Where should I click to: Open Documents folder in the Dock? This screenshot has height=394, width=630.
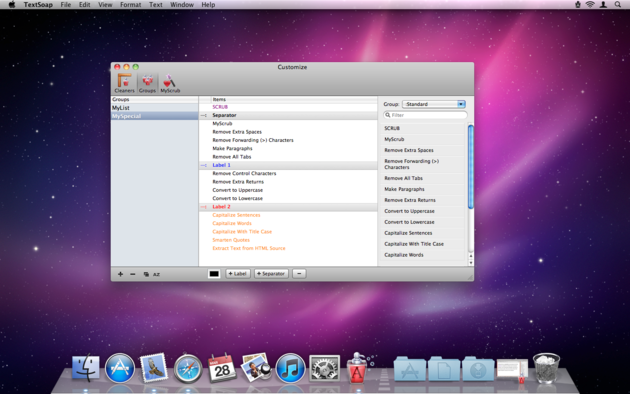coord(444,369)
